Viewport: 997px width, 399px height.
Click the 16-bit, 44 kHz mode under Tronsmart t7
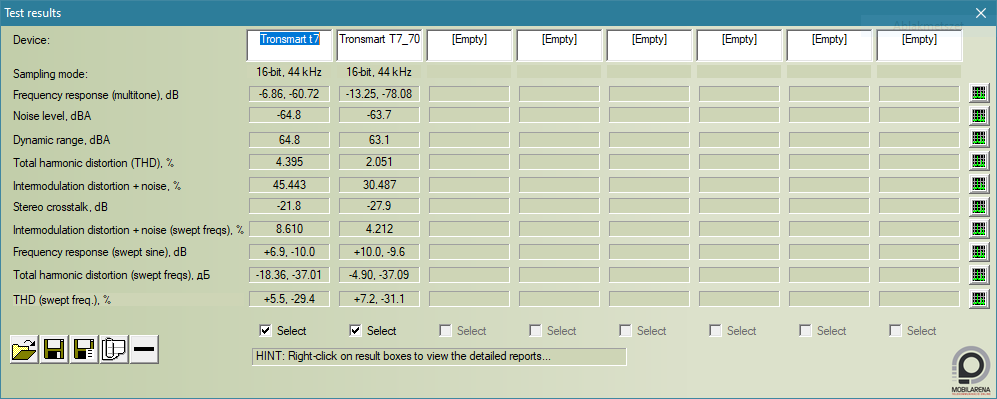(x=289, y=72)
